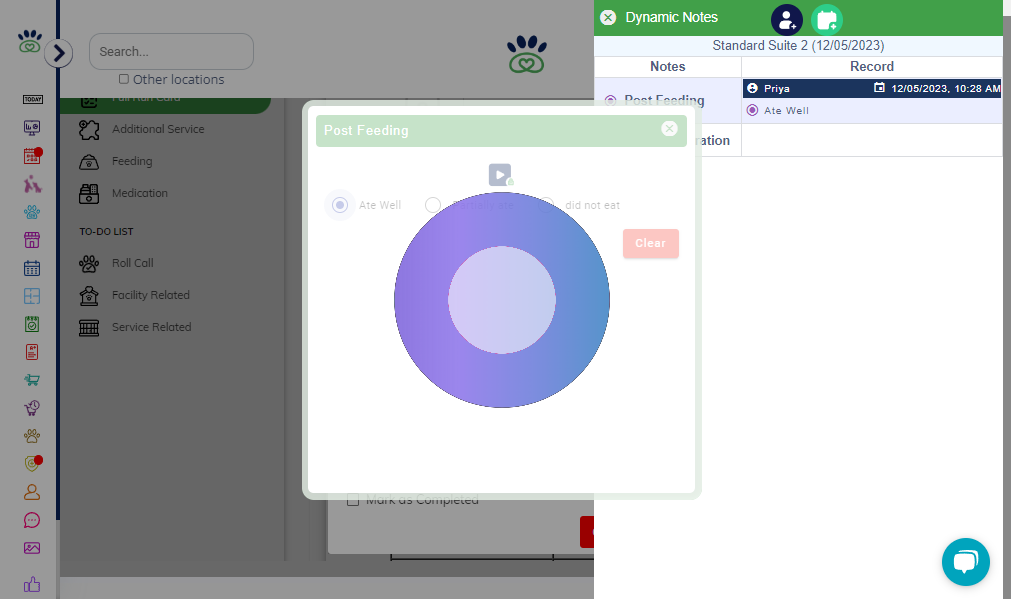This screenshot has height=599, width=1011.
Task: Open the pink chat bubble sidebar icon
Action: click(x=32, y=520)
